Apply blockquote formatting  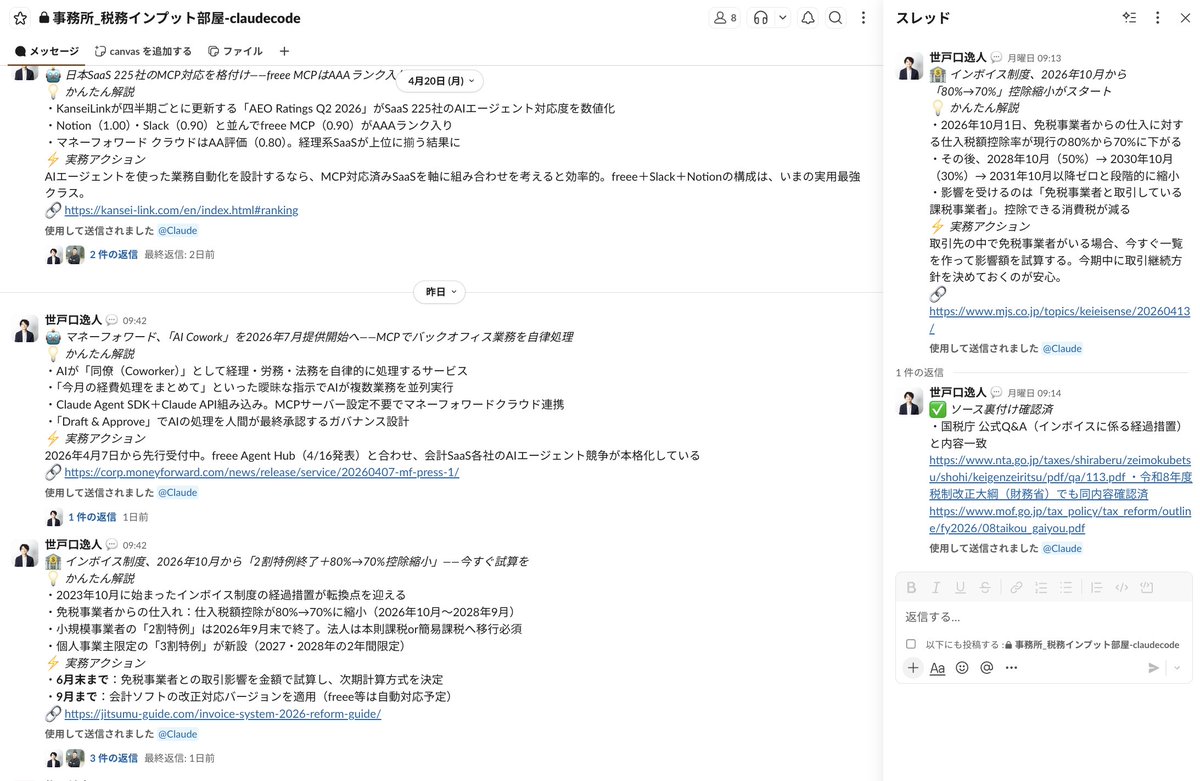pyautogui.click(x=1097, y=587)
